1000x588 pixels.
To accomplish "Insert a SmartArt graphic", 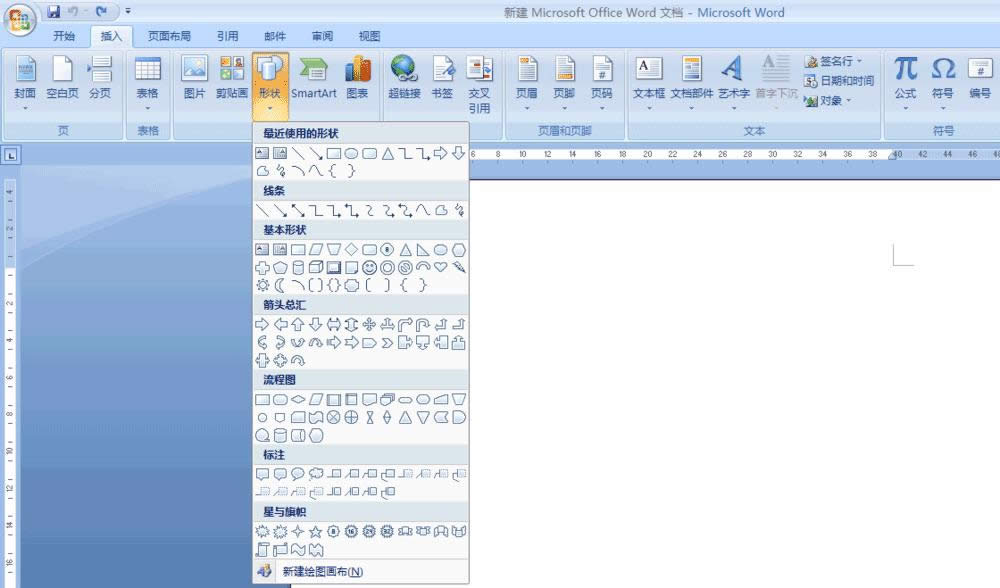I will point(315,80).
